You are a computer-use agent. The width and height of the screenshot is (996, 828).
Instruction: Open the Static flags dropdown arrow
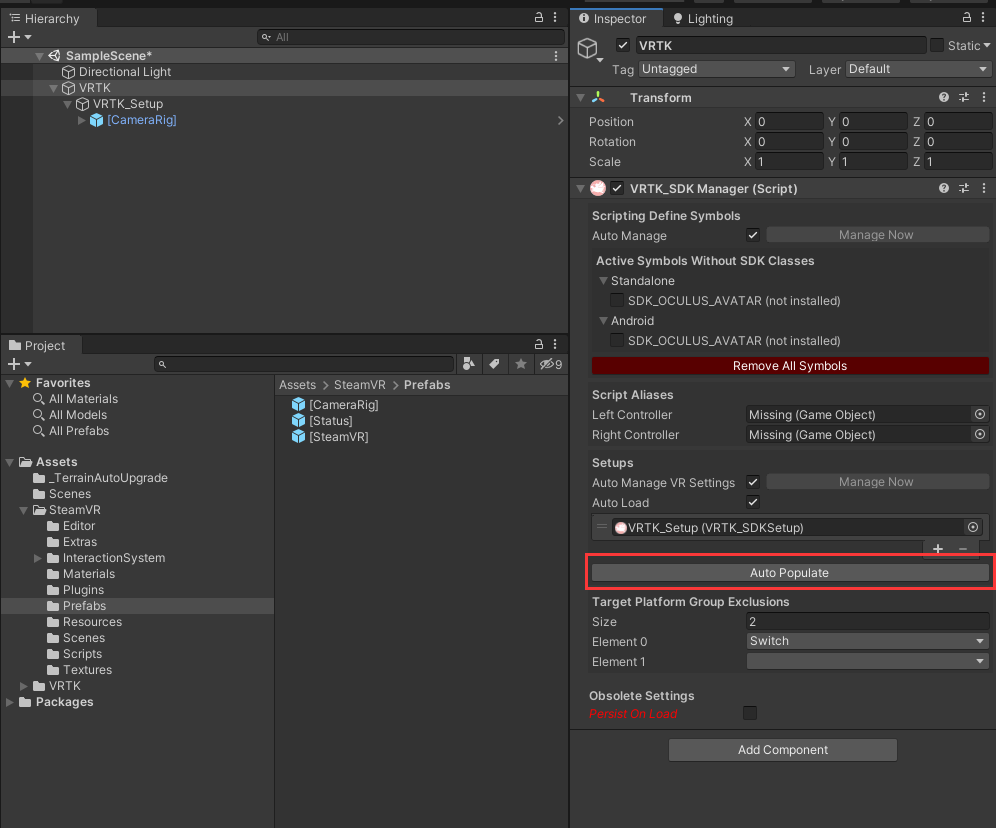click(986, 45)
